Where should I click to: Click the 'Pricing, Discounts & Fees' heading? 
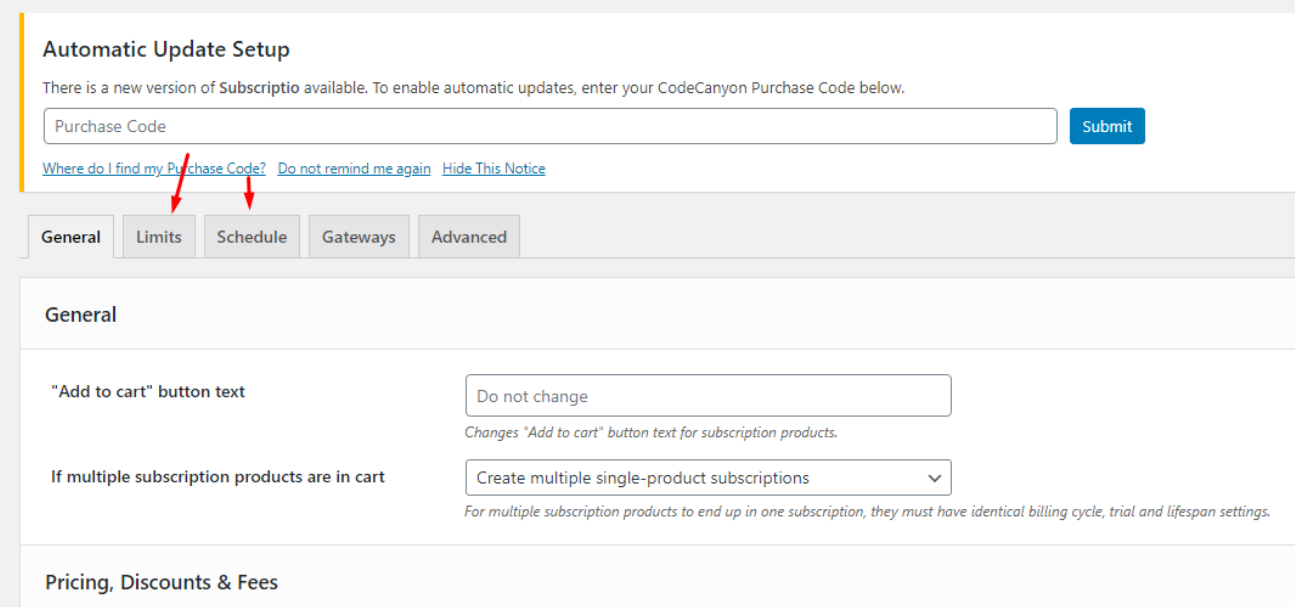point(161,582)
